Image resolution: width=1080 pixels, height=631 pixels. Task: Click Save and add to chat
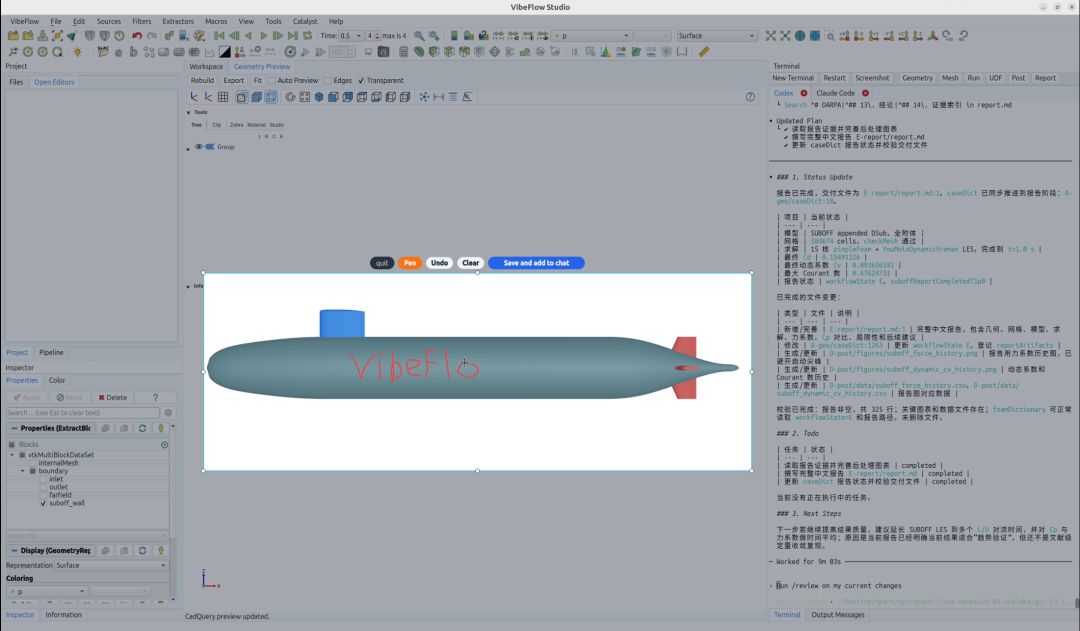pyautogui.click(x=536, y=263)
